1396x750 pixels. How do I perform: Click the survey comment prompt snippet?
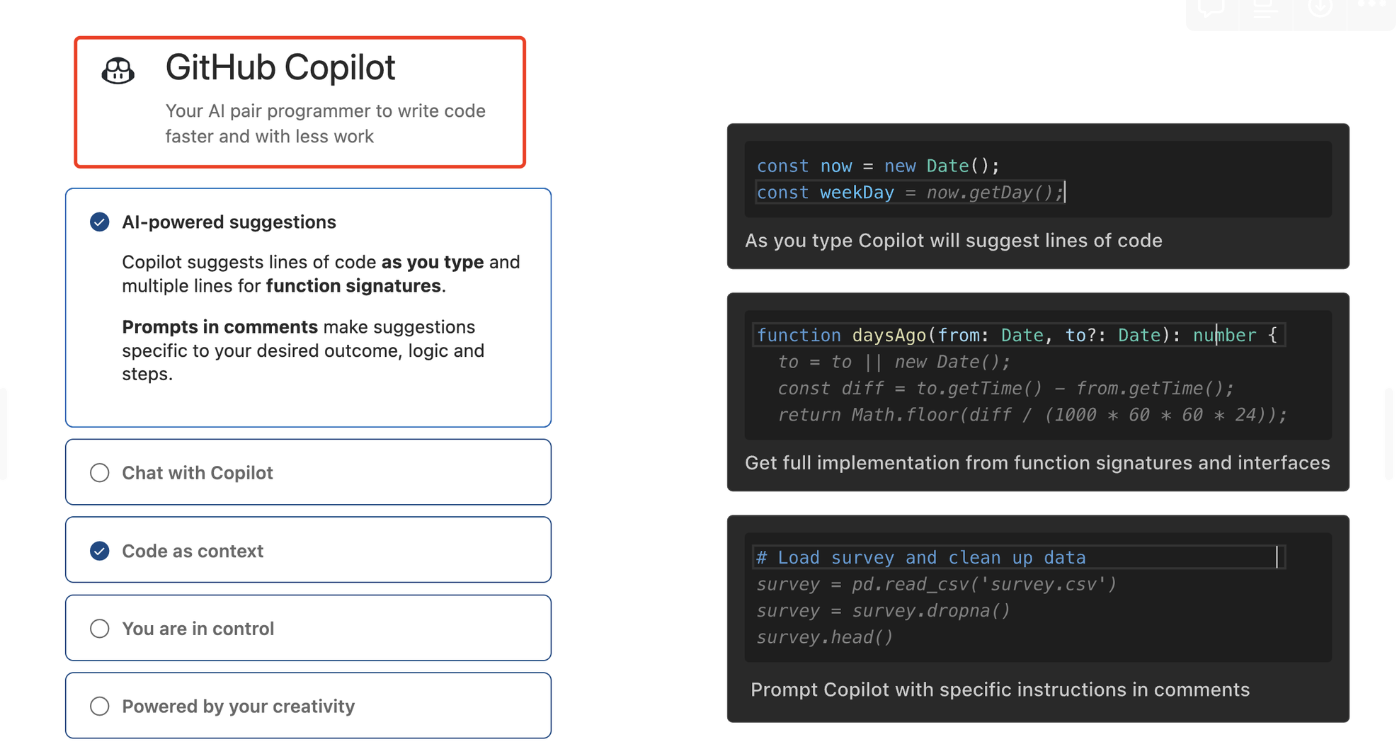click(x=1038, y=618)
